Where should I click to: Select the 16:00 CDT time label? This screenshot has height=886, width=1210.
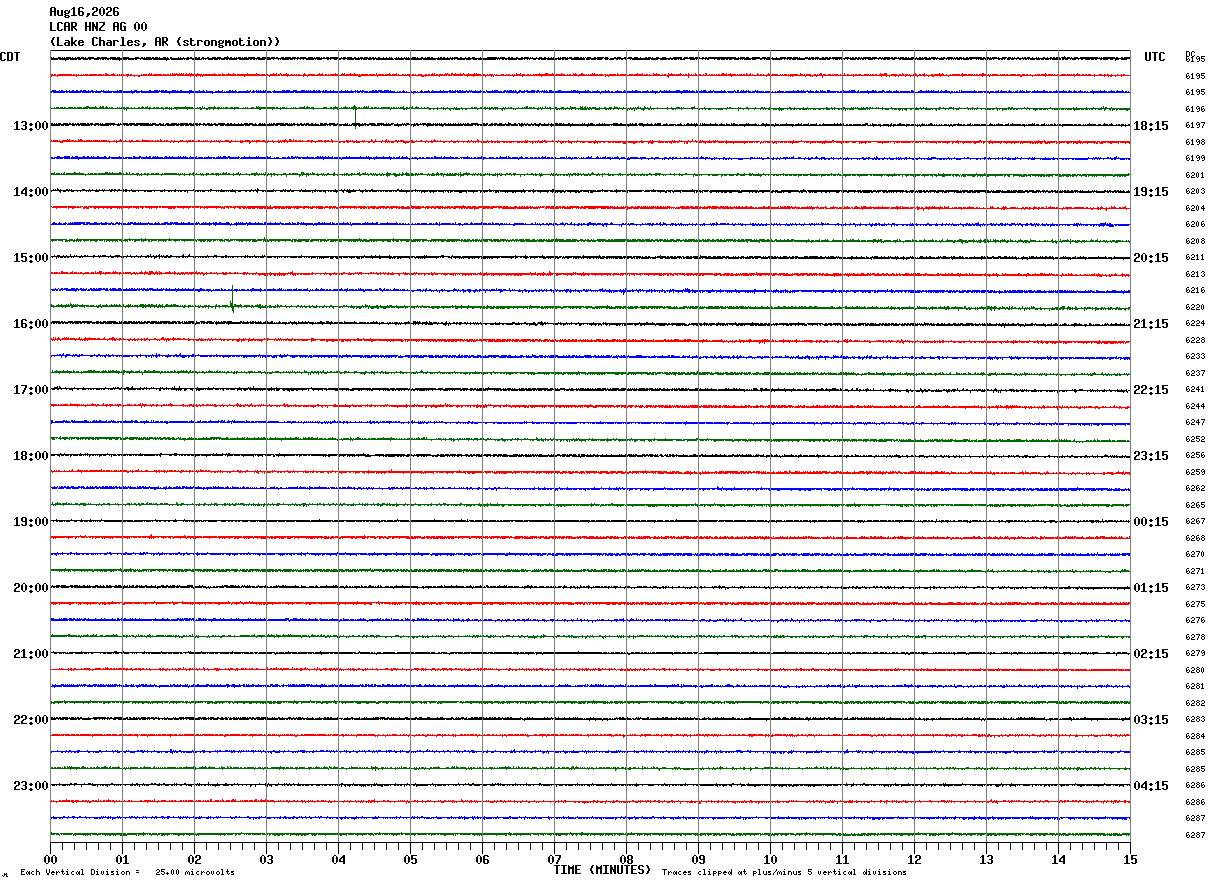(30, 324)
